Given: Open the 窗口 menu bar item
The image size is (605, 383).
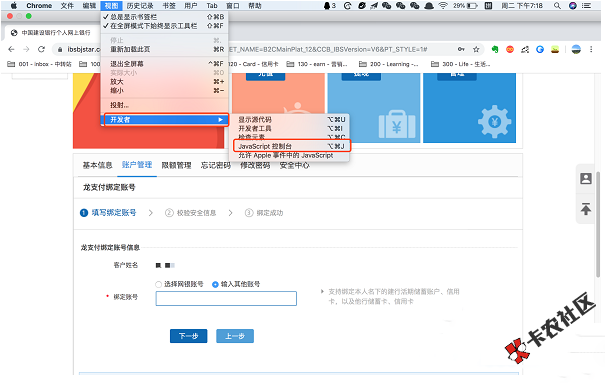Looking at the screenshot, I should (232, 6).
